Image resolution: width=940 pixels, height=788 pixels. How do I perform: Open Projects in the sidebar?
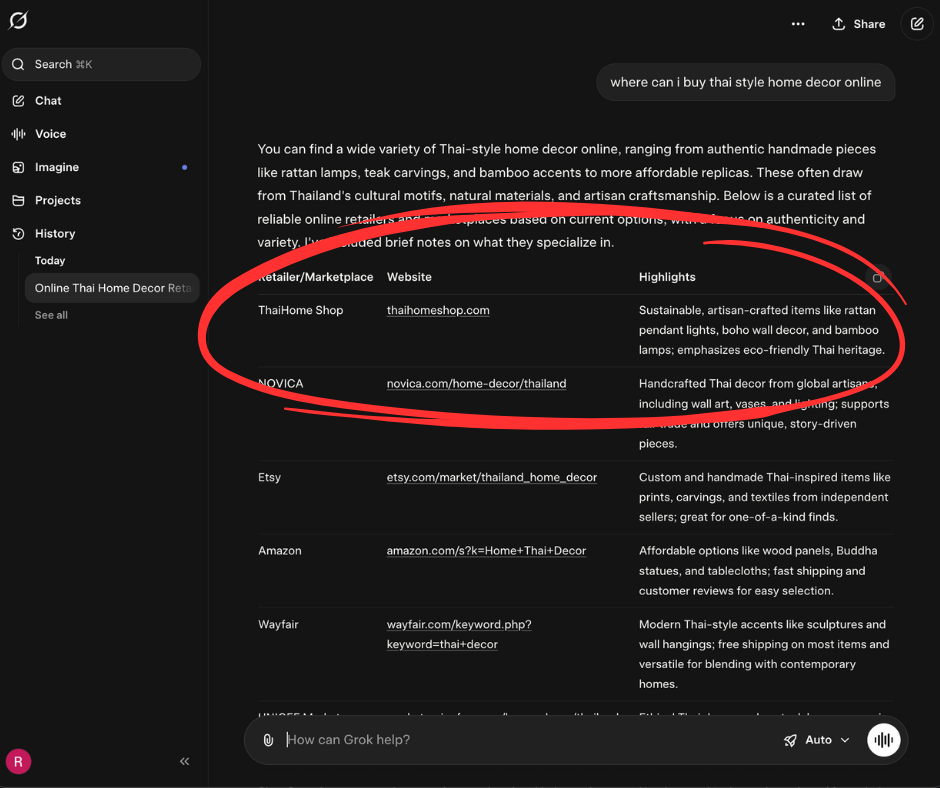(x=58, y=200)
